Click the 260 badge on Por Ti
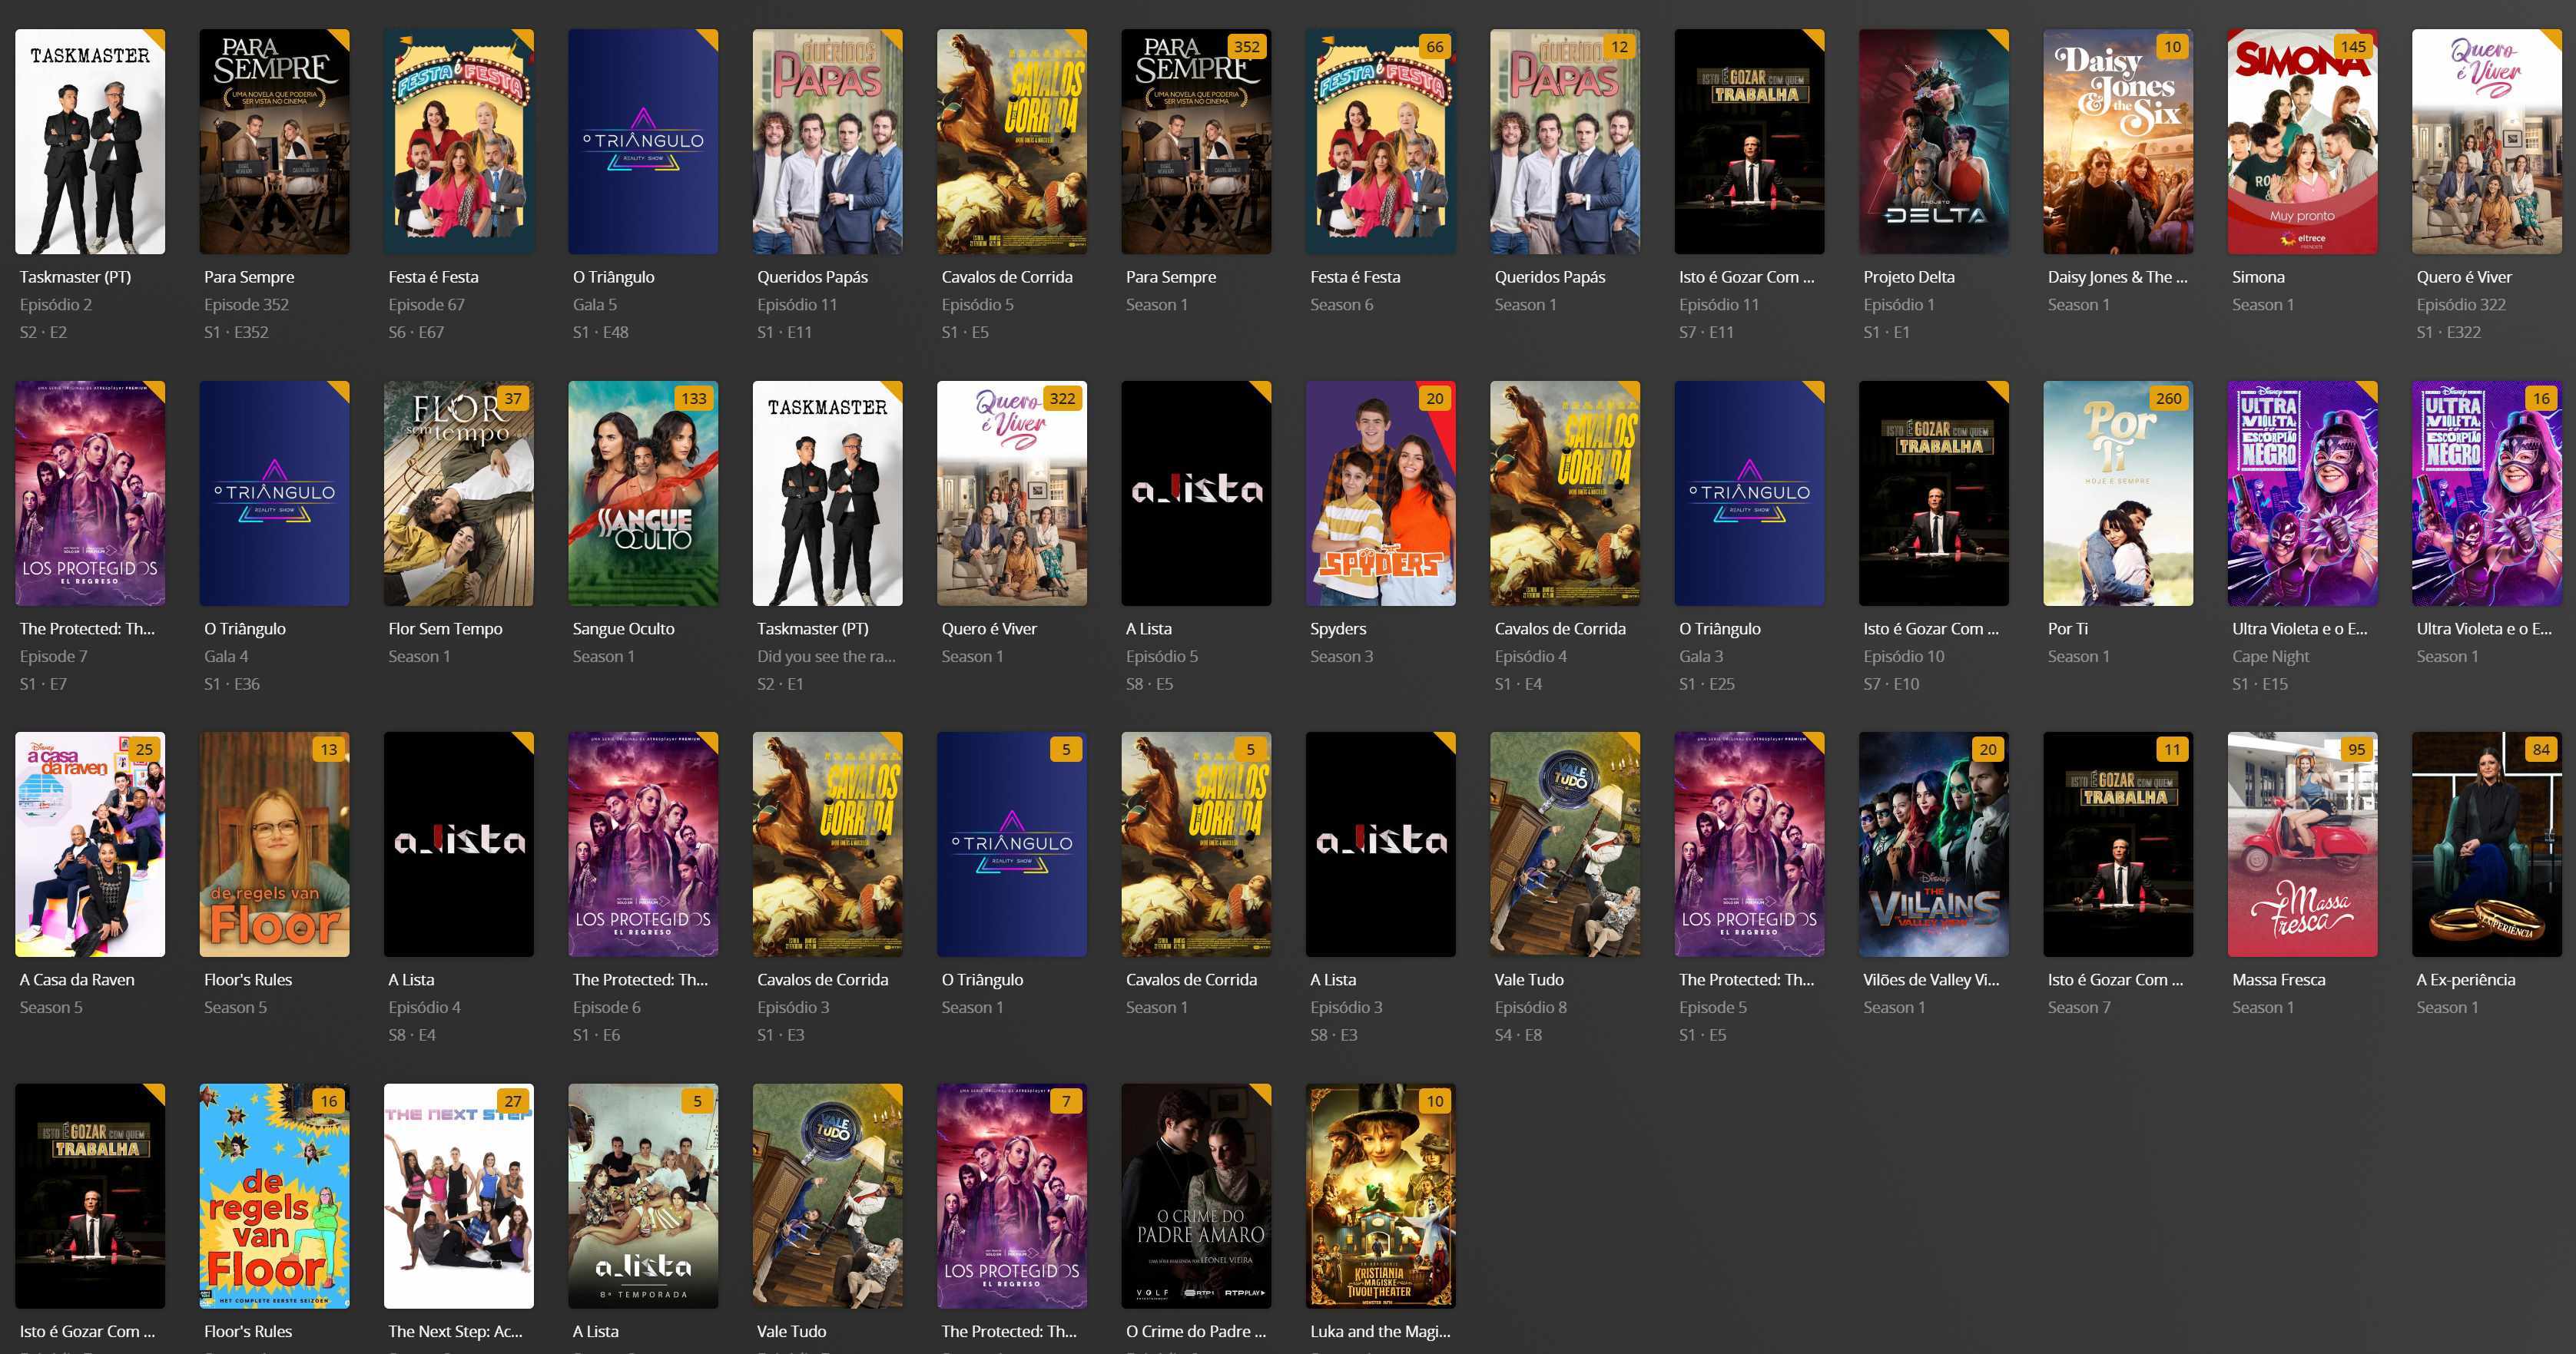Viewport: 2576px width, 1354px height. [2169, 398]
